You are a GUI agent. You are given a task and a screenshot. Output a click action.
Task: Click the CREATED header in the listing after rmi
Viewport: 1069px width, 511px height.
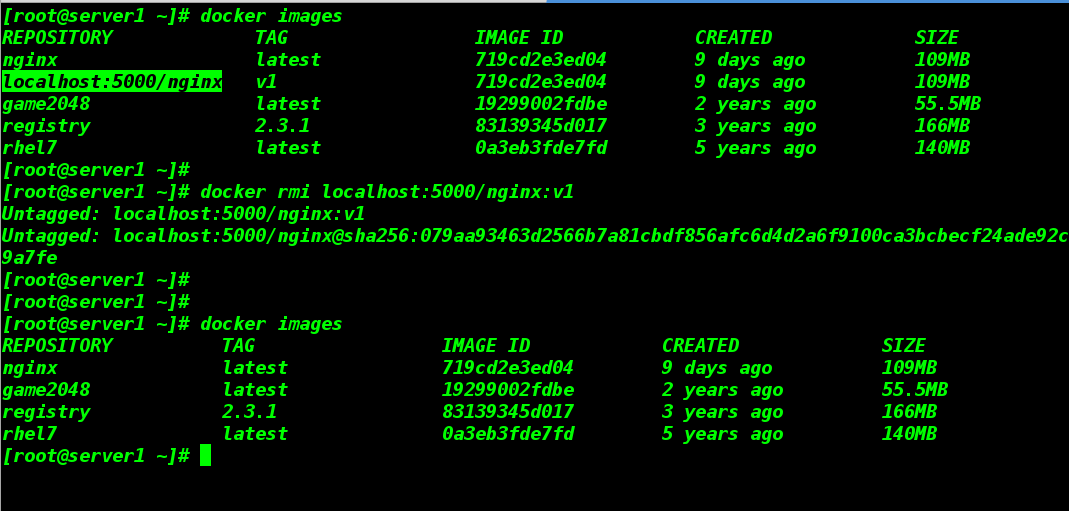701,345
